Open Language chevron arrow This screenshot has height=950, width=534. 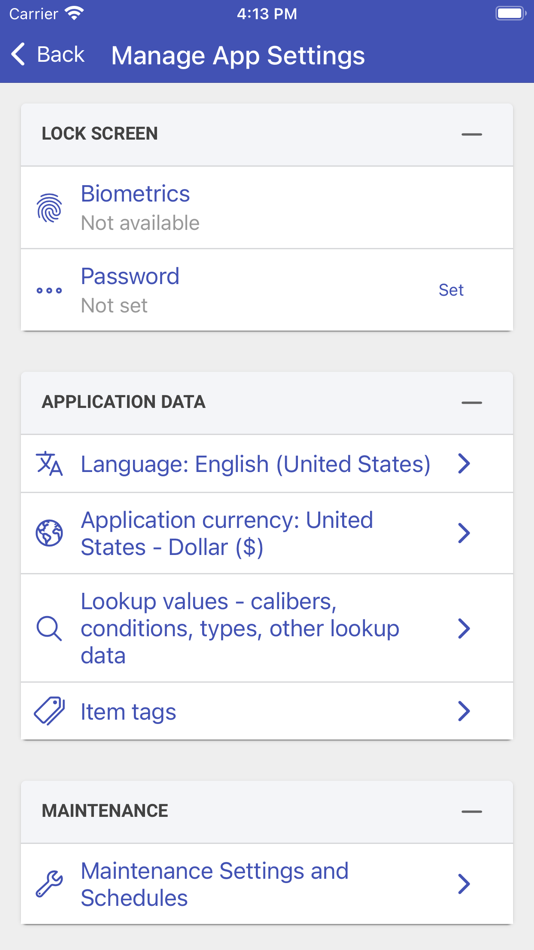pos(464,463)
